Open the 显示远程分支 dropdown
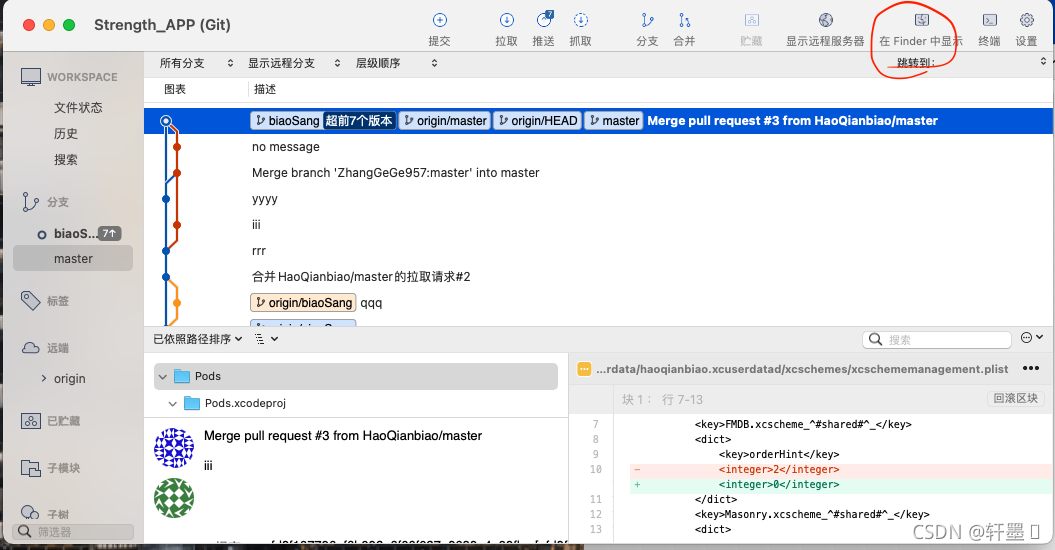Image resolution: width=1055 pixels, height=550 pixels. coord(295,63)
